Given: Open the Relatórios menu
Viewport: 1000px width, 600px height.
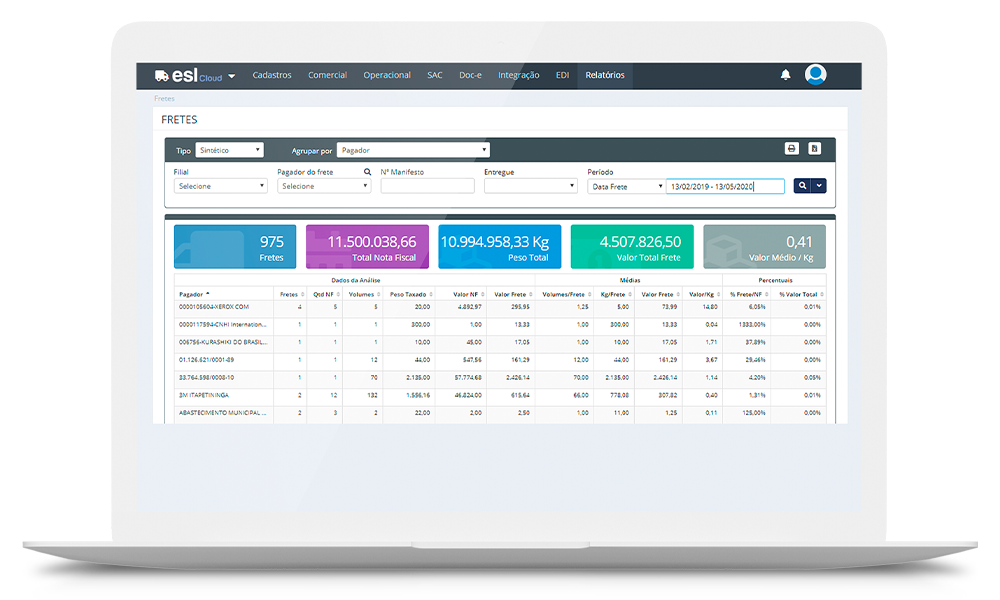Looking at the screenshot, I should point(605,75).
